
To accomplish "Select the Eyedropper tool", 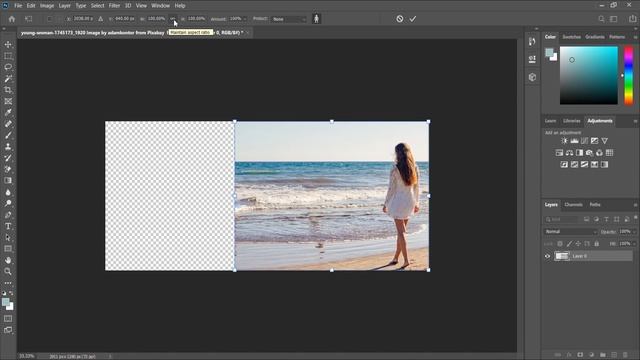I will (8, 112).
